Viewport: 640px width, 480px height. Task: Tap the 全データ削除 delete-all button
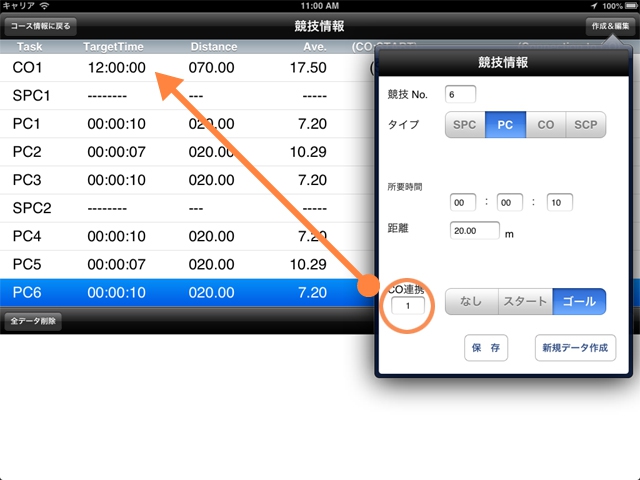[x=35, y=322]
